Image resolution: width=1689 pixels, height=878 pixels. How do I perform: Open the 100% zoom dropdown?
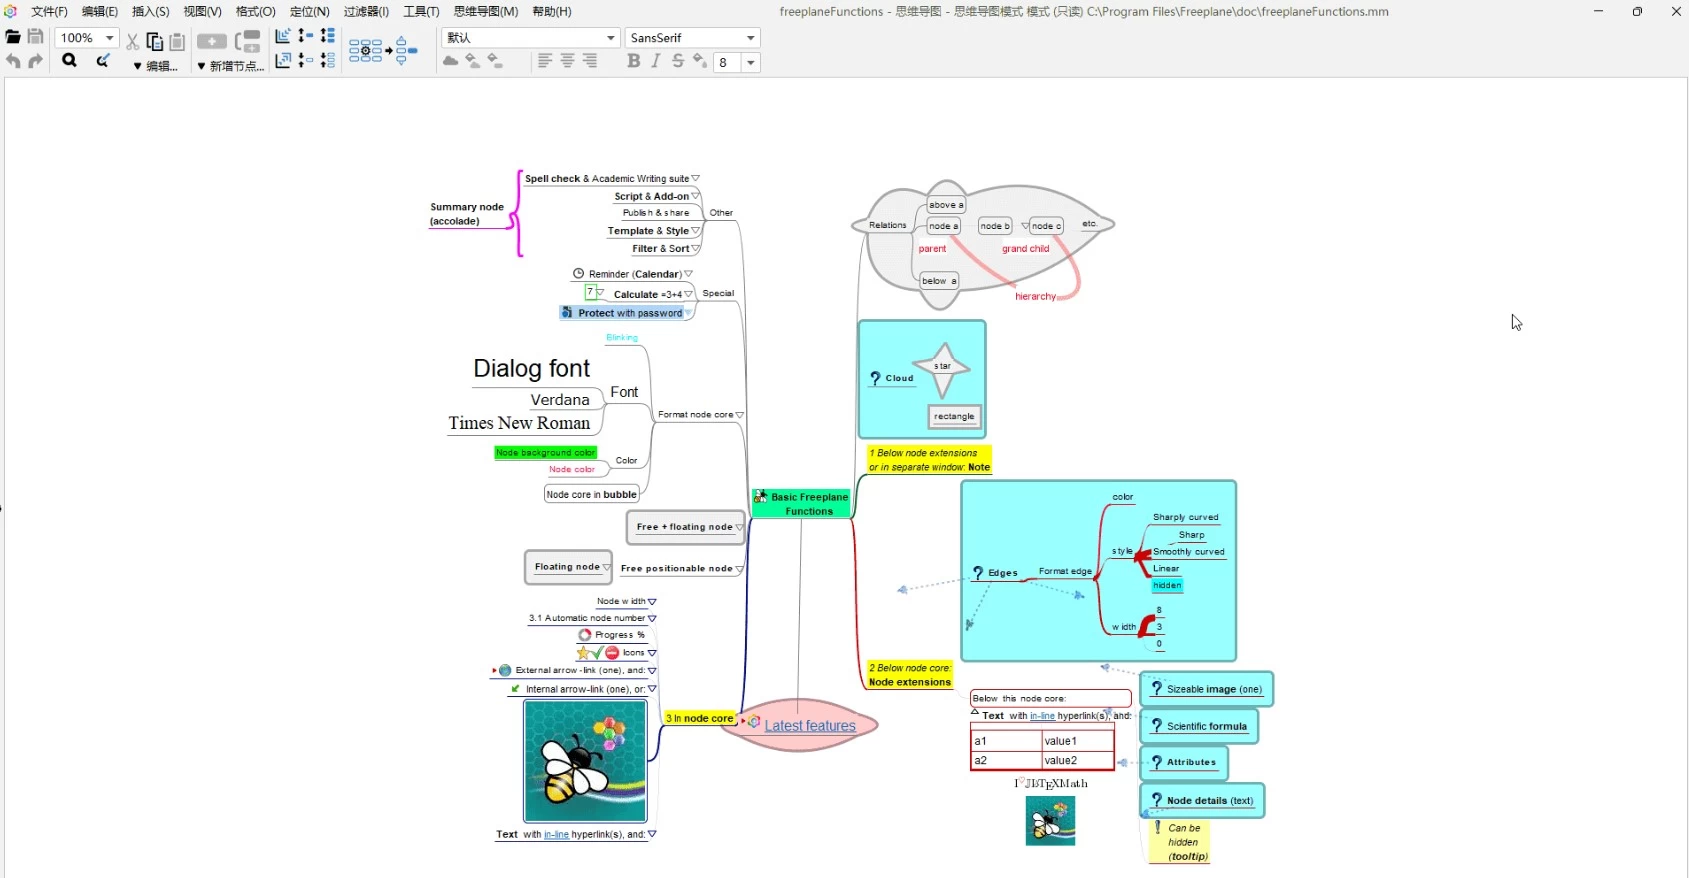click(x=109, y=38)
